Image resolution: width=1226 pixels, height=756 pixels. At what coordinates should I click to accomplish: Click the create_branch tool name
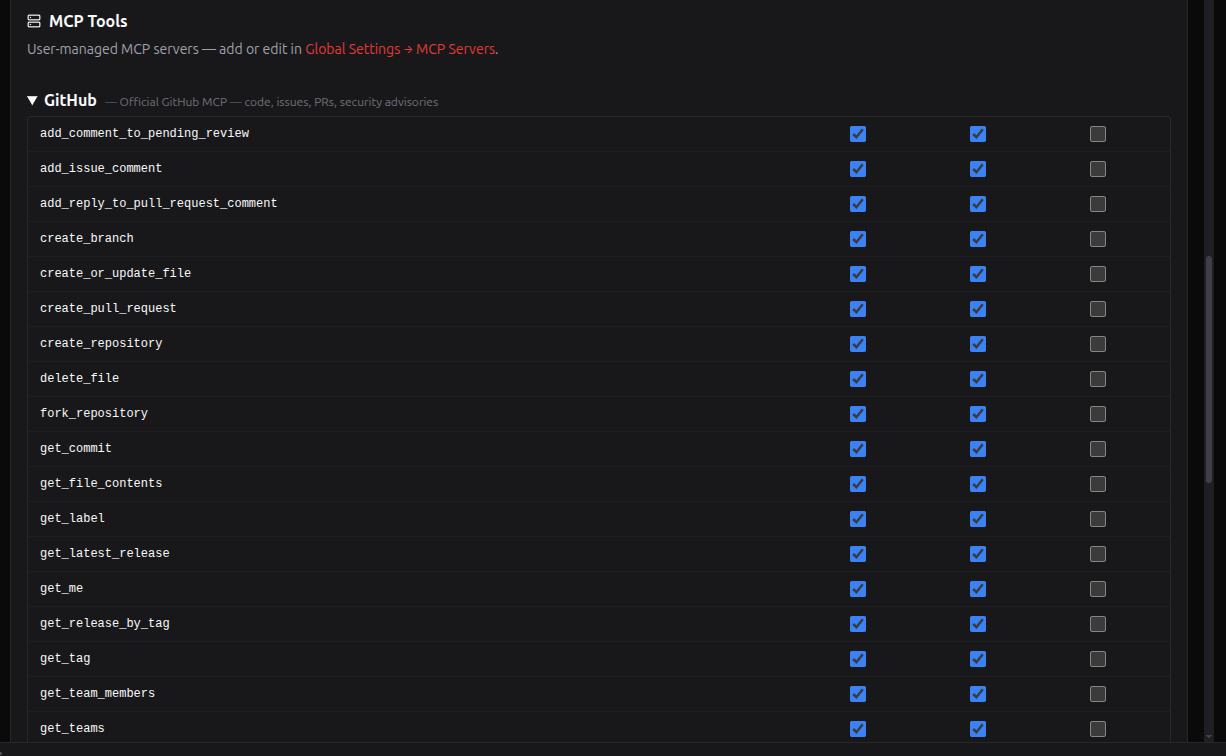(87, 238)
